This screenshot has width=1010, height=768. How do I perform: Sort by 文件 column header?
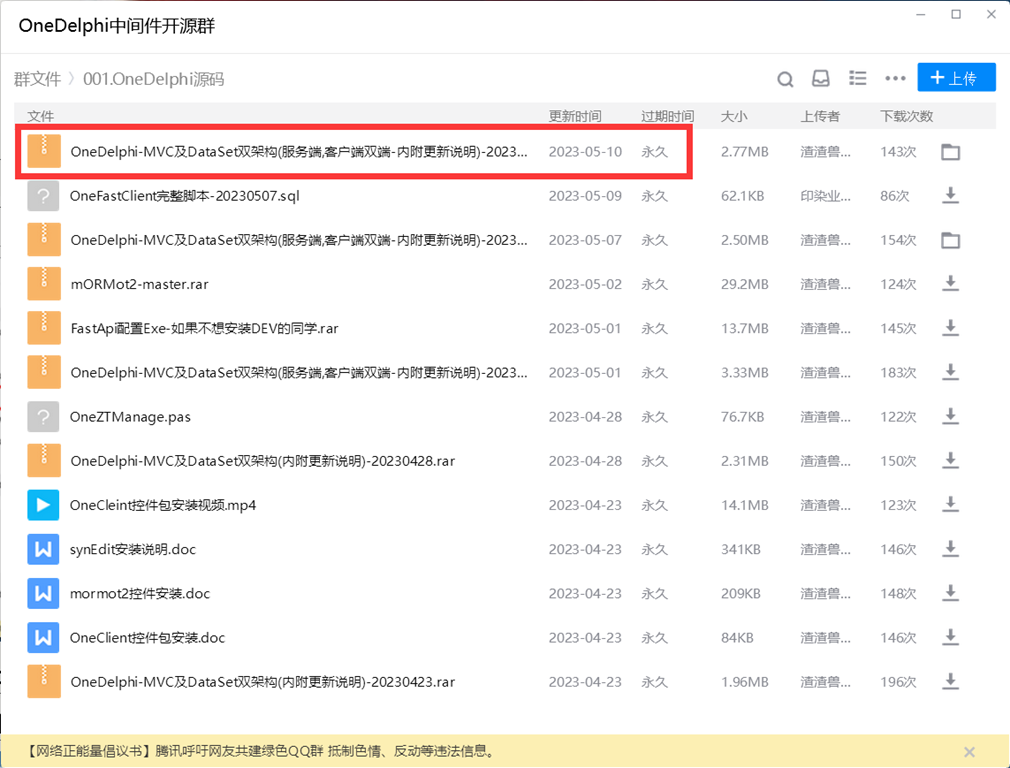click(x=40, y=116)
